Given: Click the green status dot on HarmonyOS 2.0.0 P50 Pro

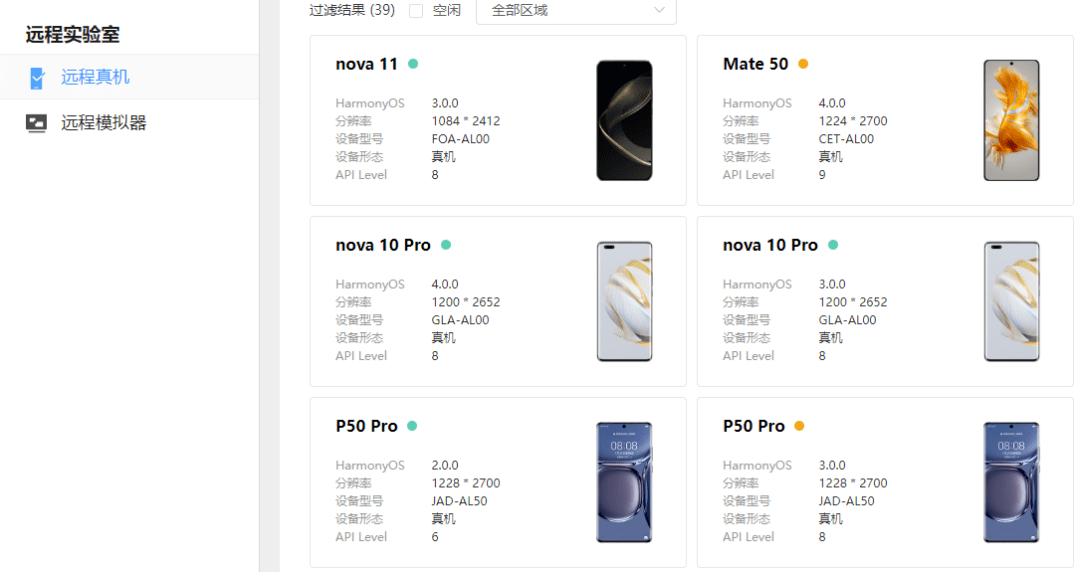Looking at the screenshot, I should 412,426.
